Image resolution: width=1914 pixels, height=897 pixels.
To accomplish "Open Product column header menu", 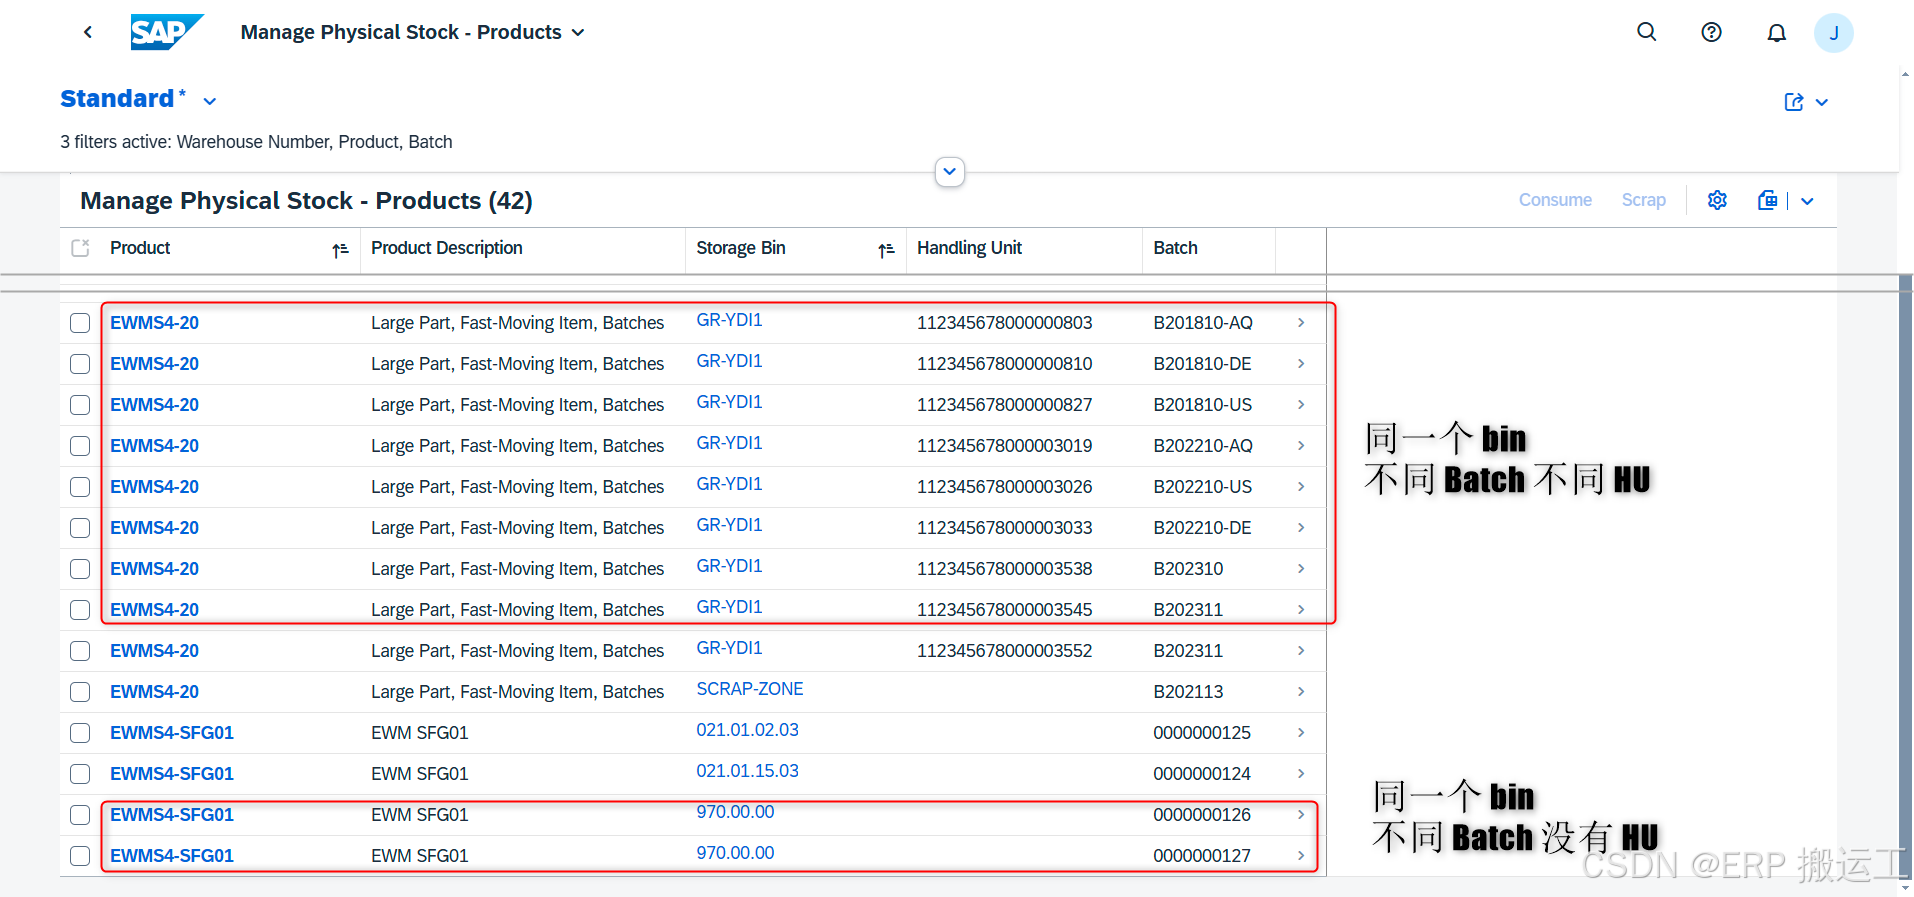I will point(140,248).
